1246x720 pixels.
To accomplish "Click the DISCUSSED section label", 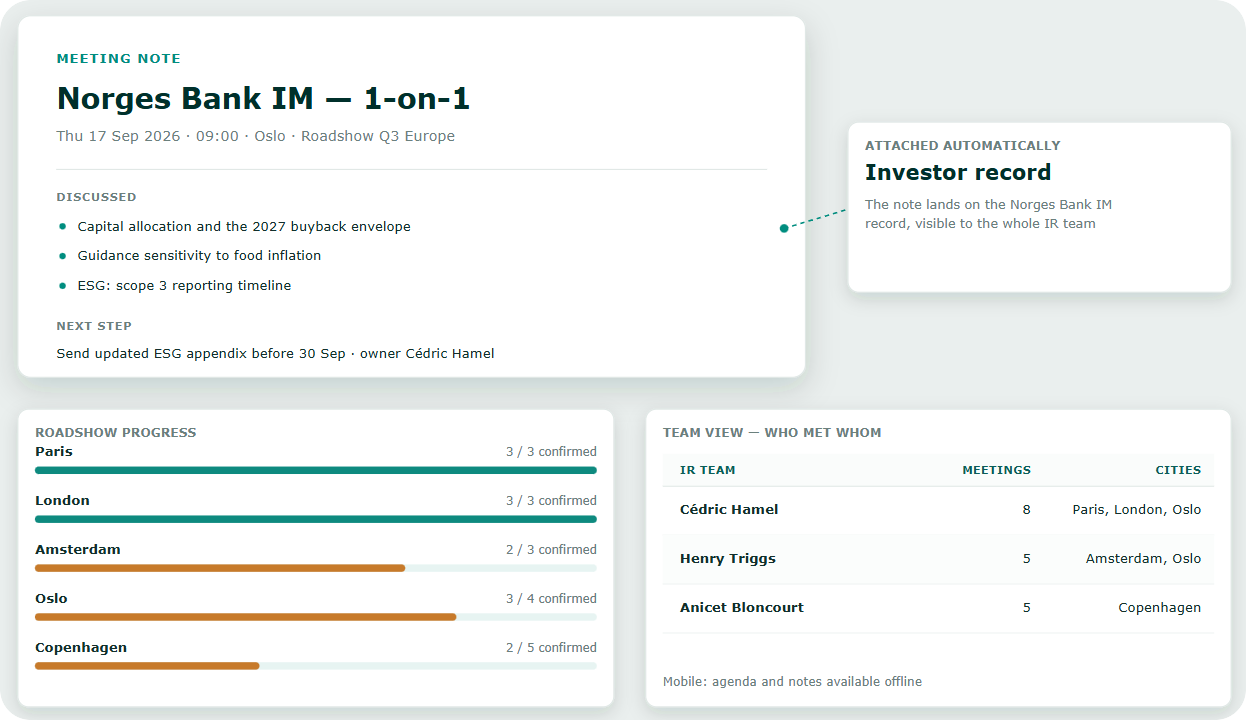I will pyautogui.click(x=96, y=197).
